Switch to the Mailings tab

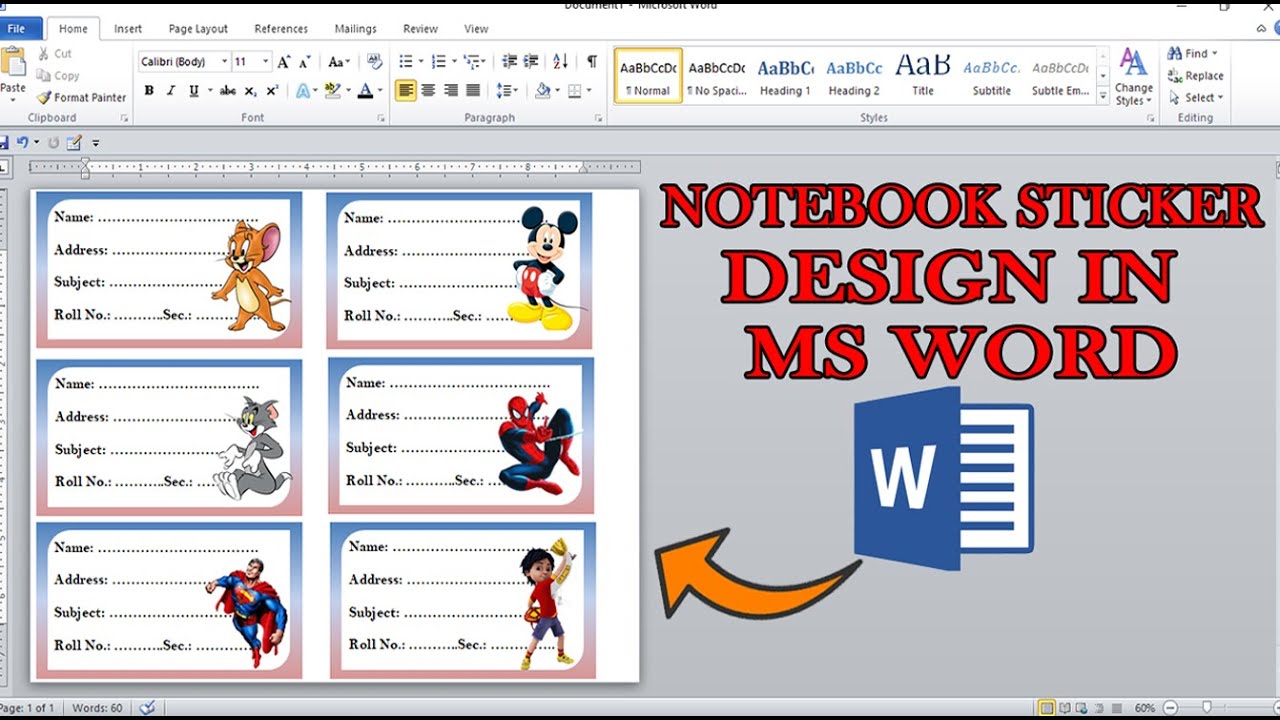pos(356,29)
